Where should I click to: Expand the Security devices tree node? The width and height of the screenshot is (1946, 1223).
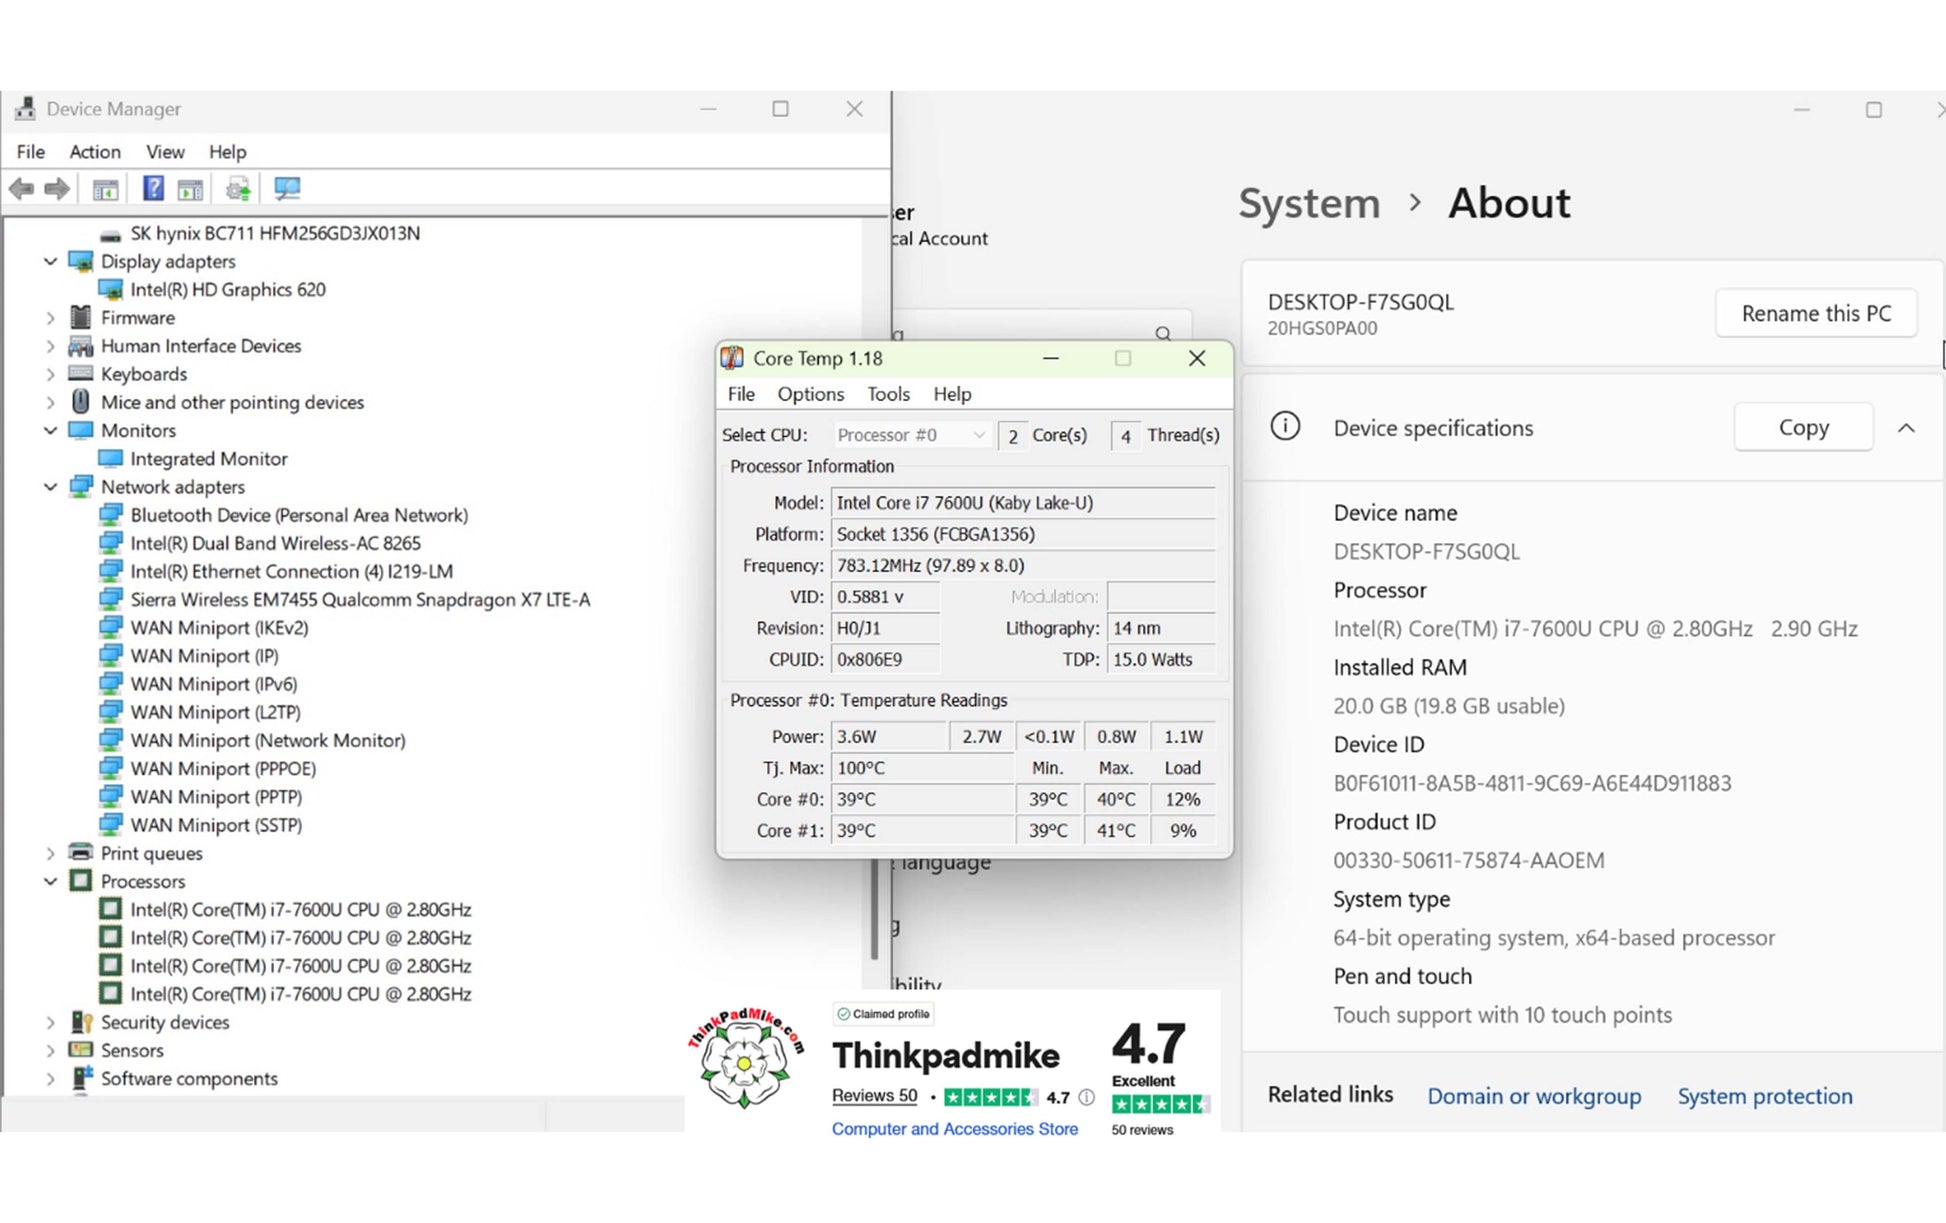coord(50,1022)
